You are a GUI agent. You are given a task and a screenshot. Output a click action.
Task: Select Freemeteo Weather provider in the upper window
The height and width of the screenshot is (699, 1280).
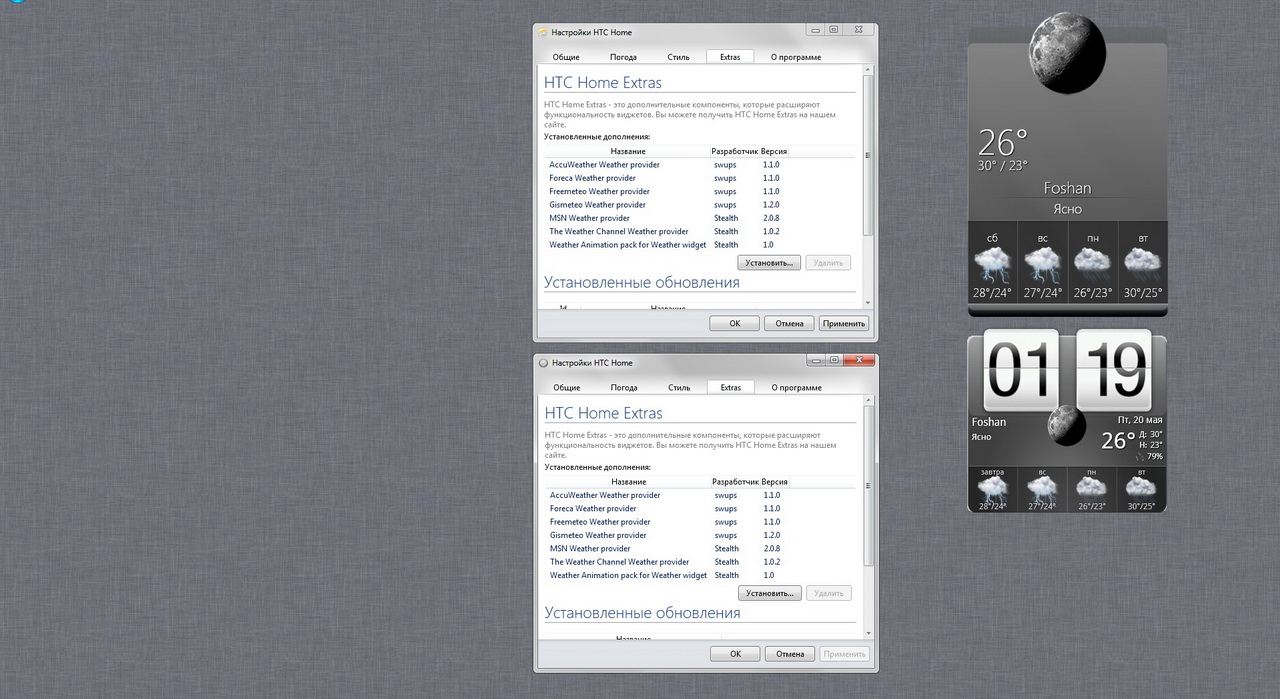[700, 191]
